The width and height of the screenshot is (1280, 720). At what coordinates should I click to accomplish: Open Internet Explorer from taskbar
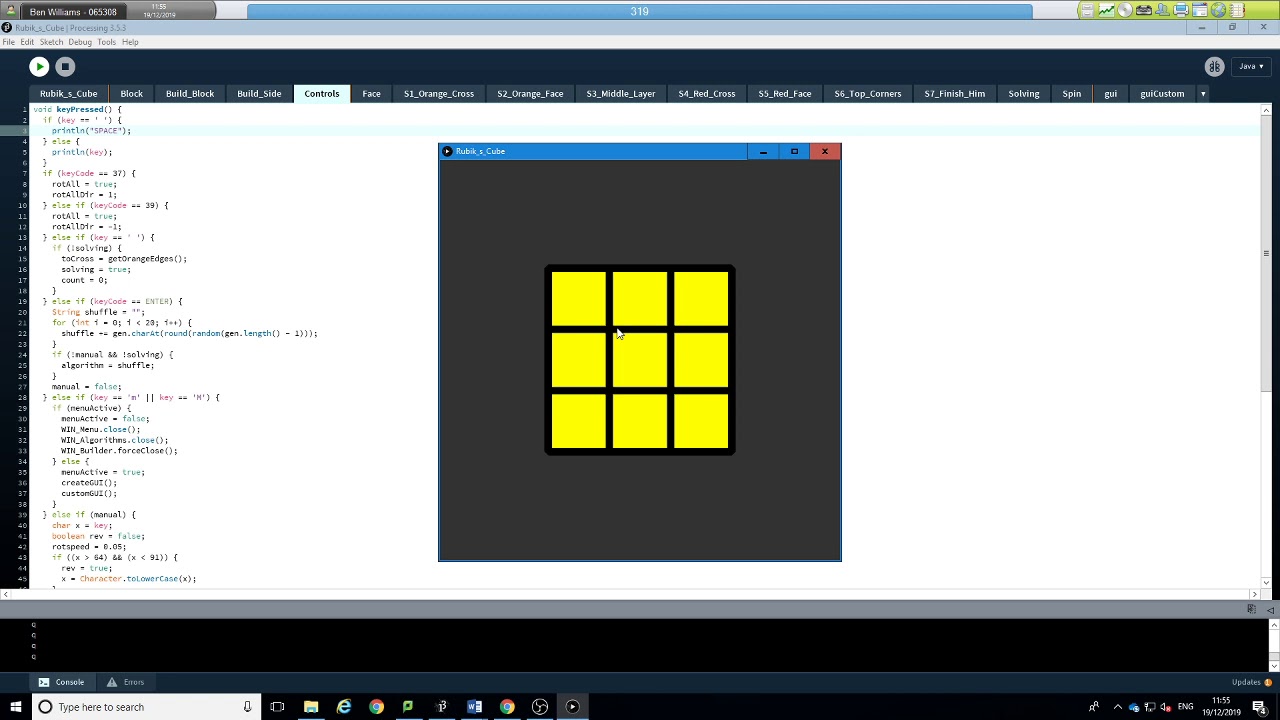pyautogui.click(x=343, y=707)
